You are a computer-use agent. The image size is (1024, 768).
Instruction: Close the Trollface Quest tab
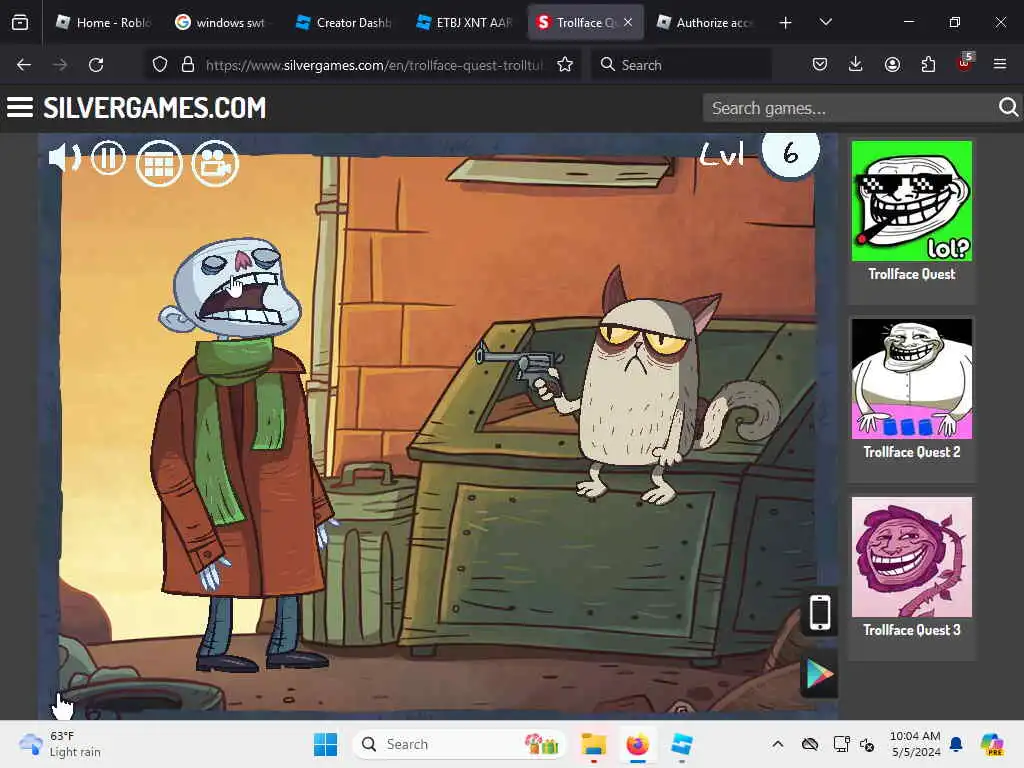628,22
